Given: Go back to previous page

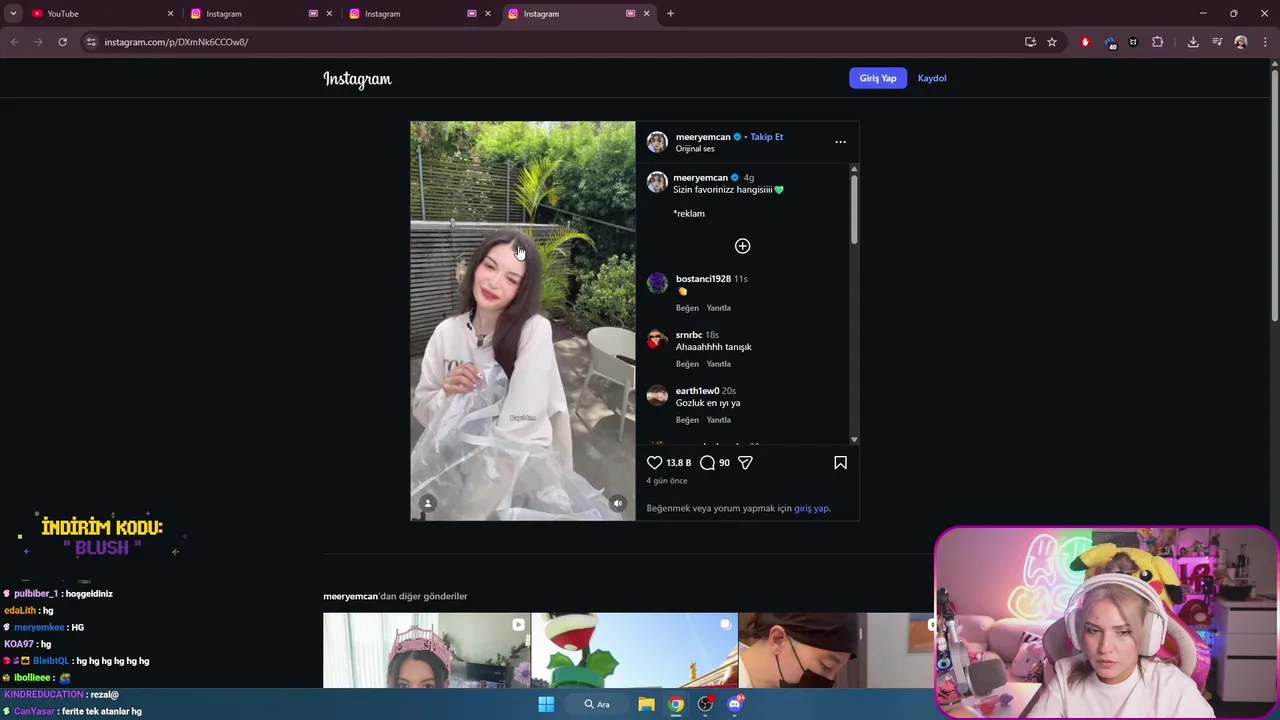Looking at the screenshot, I should tap(14, 42).
